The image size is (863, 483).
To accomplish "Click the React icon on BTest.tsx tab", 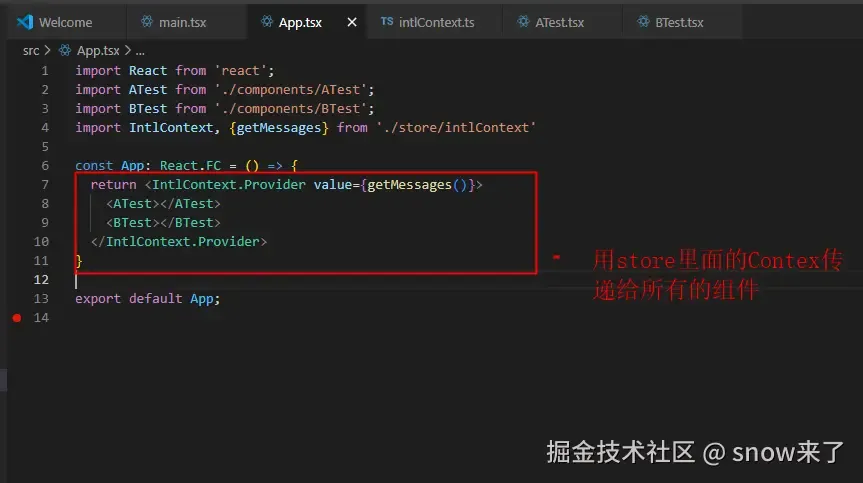I will click(643, 21).
